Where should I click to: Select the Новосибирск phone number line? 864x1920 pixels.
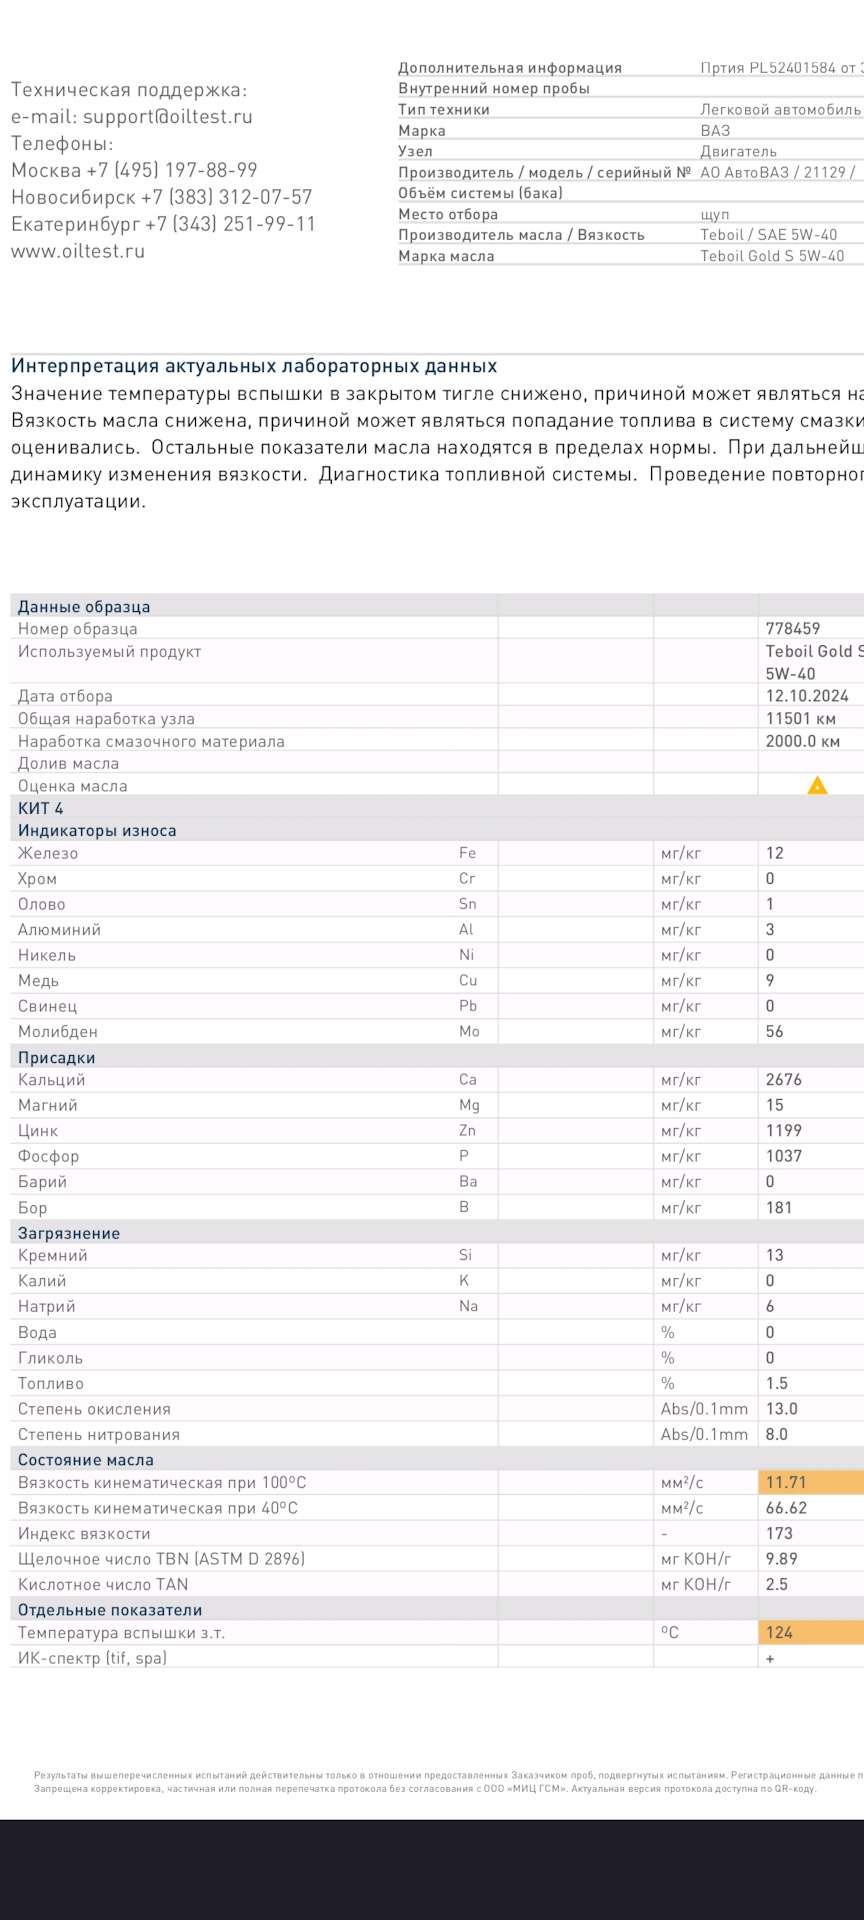[162, 197]
